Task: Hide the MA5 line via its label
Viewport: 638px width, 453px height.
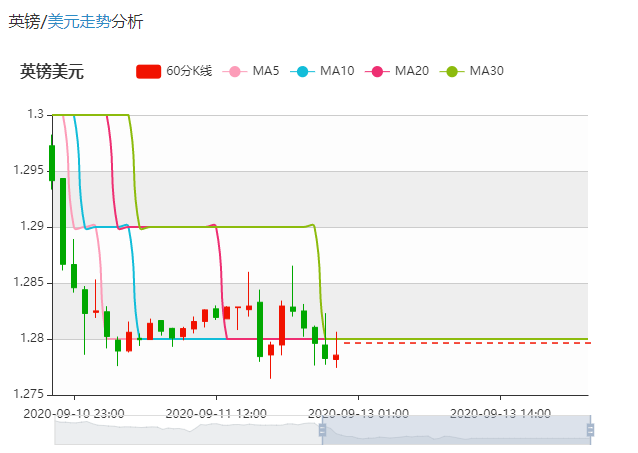Action: 265,71
